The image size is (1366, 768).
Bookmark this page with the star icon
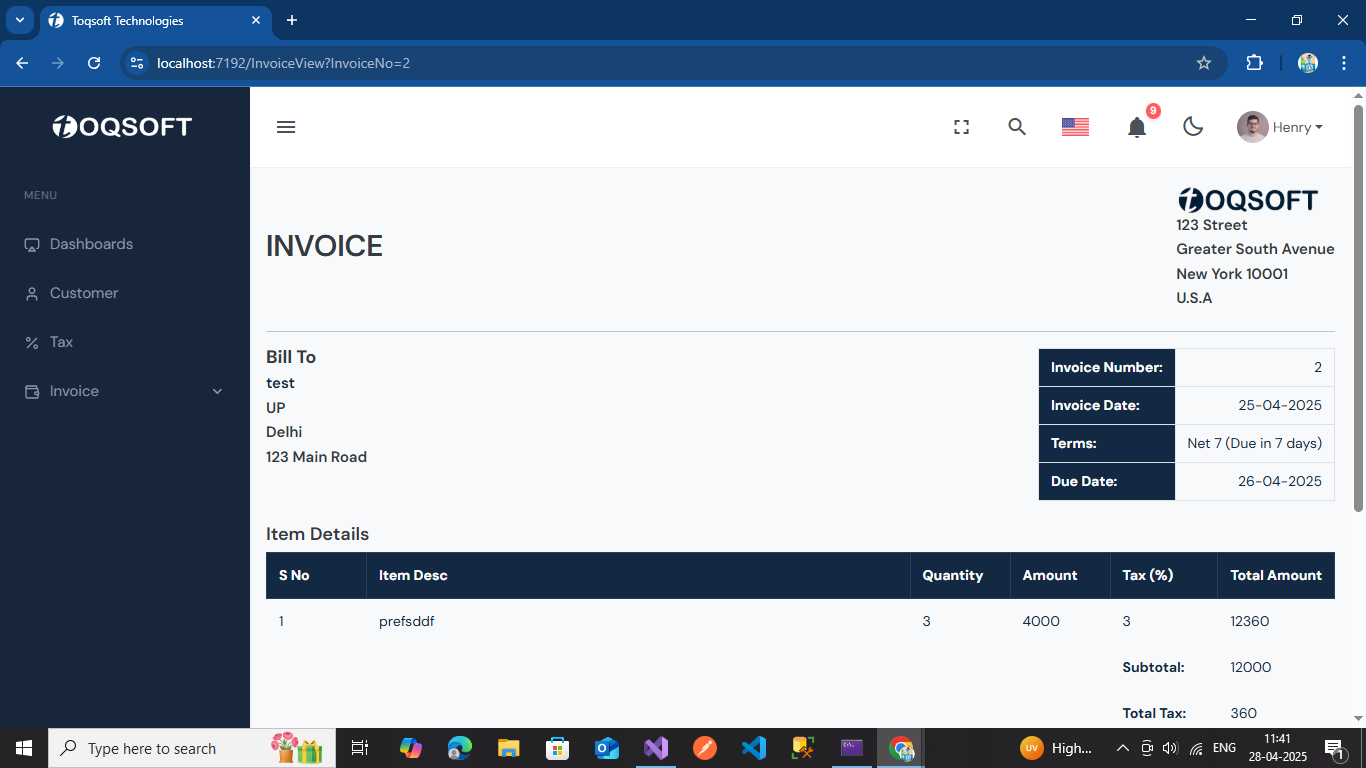coord(1204,63)
